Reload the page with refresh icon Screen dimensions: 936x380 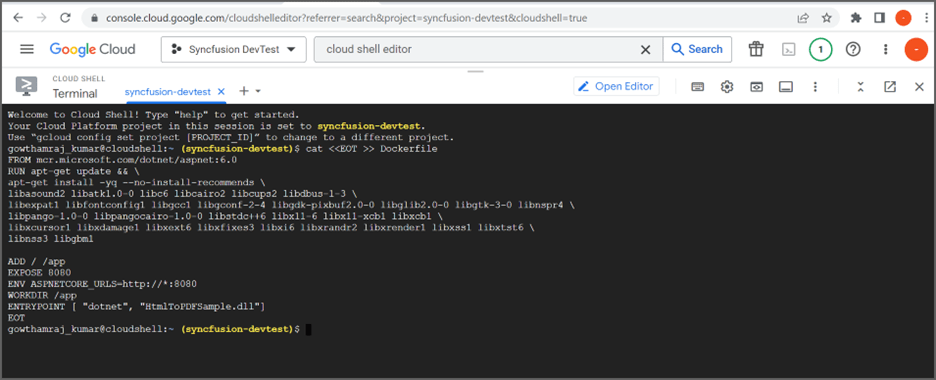point(66,18)
